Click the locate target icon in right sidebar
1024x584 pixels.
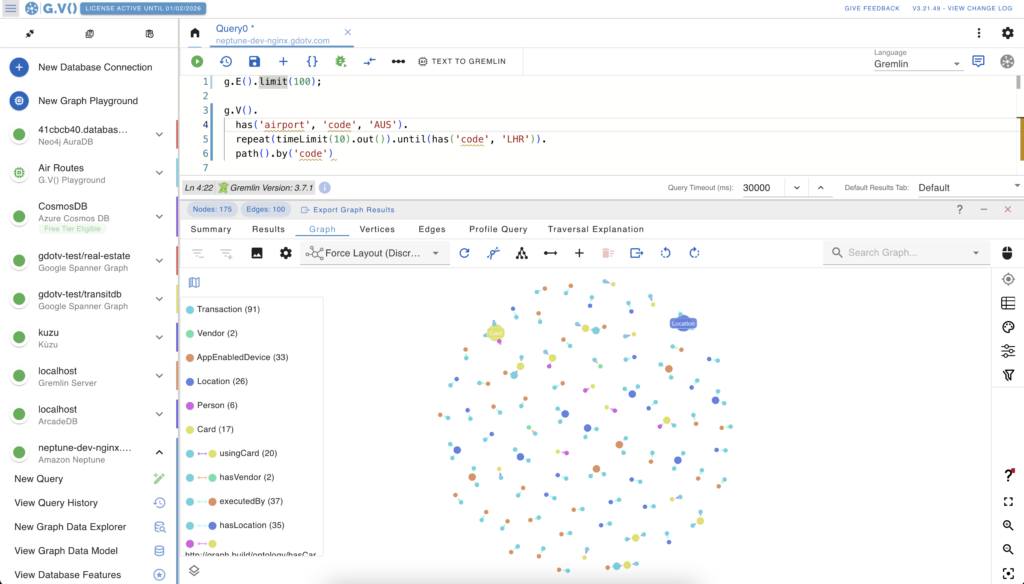(1008, 279)
